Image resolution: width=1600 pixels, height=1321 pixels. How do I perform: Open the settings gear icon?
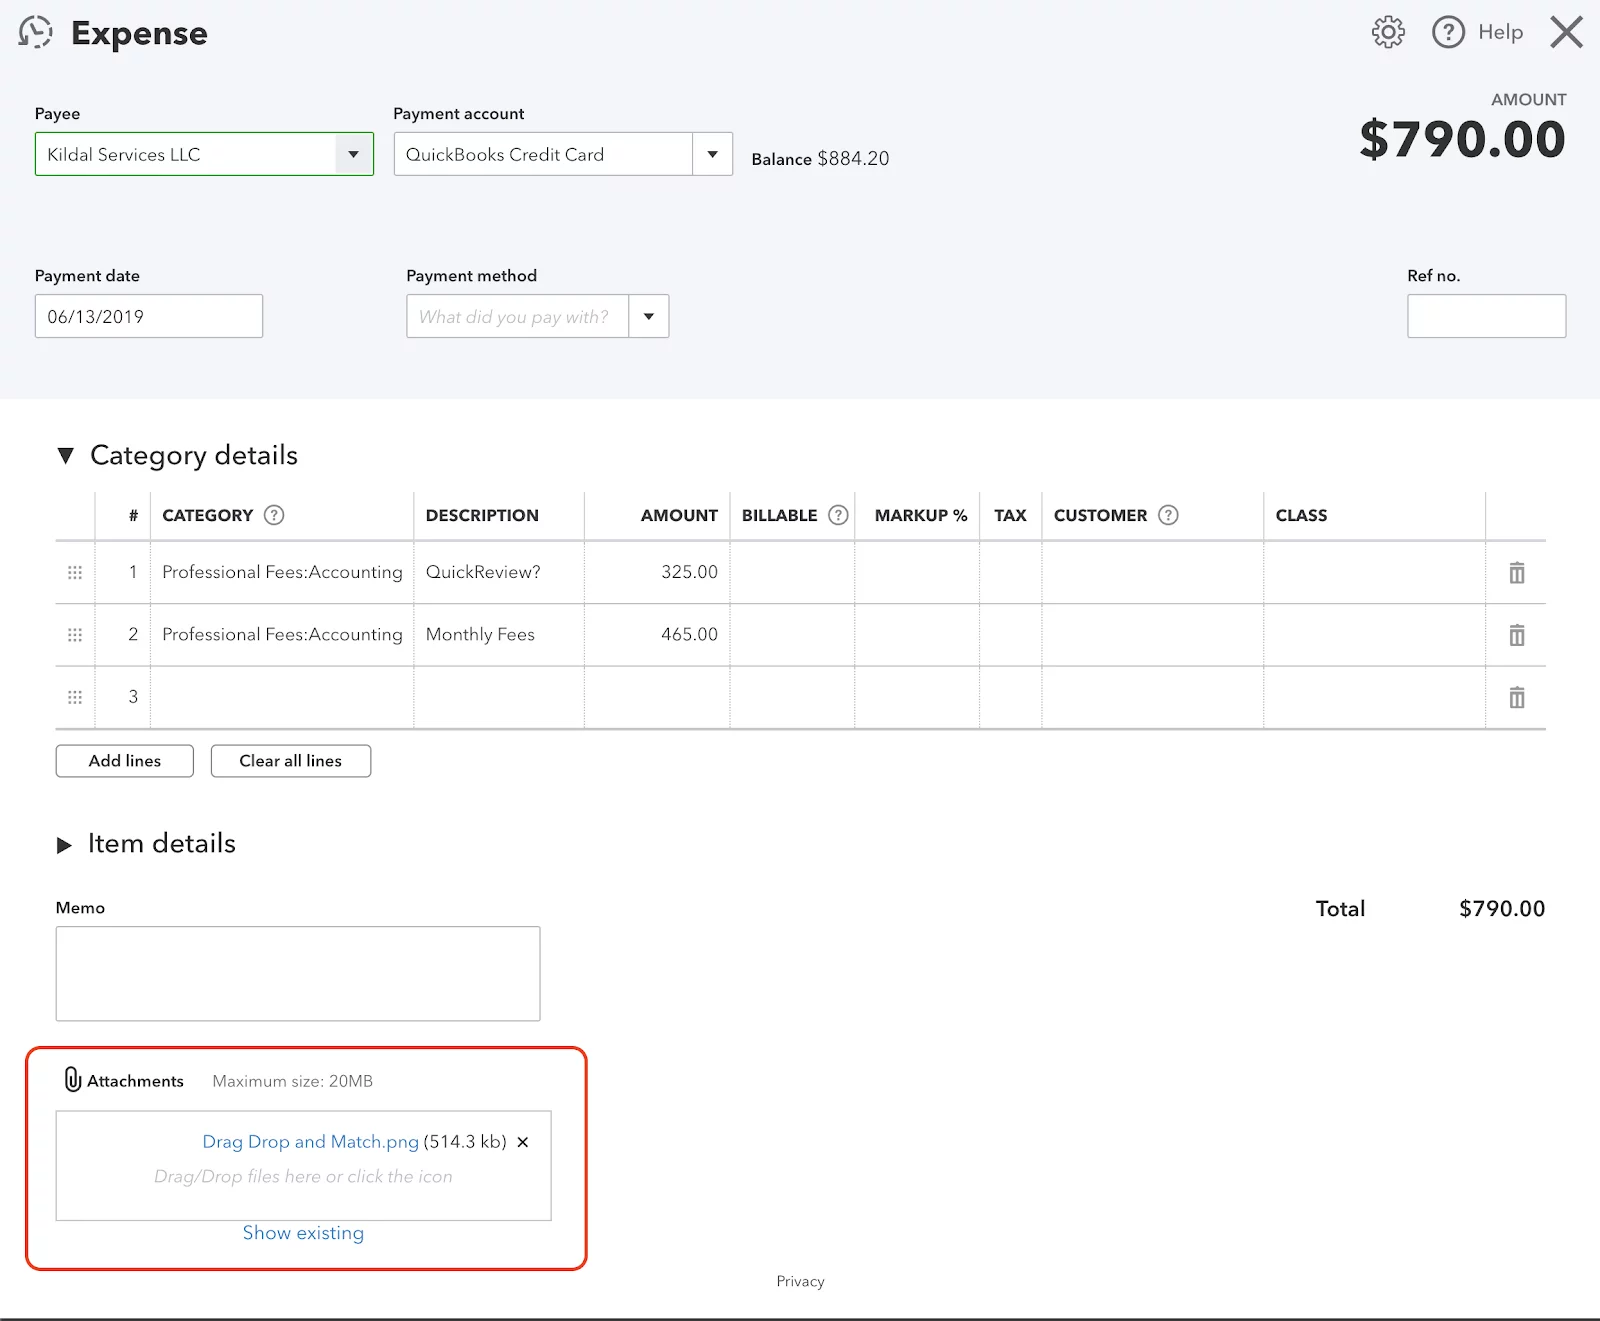coord(1388,32)
